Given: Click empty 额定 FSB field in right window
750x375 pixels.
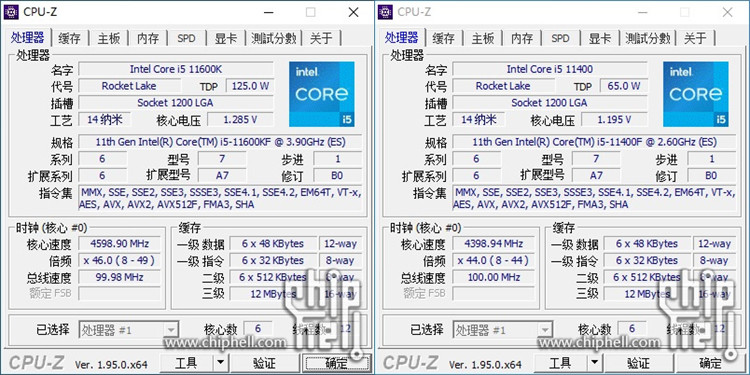Looking at the screenshot, I should tap(494, 293).
